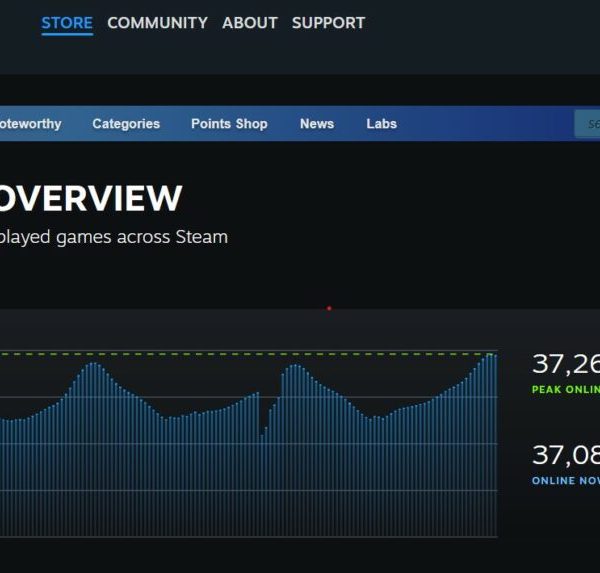The width and height of the screenshot is (600, 573).
Task: Open the SUPPORT page
Action: (328, 23)
